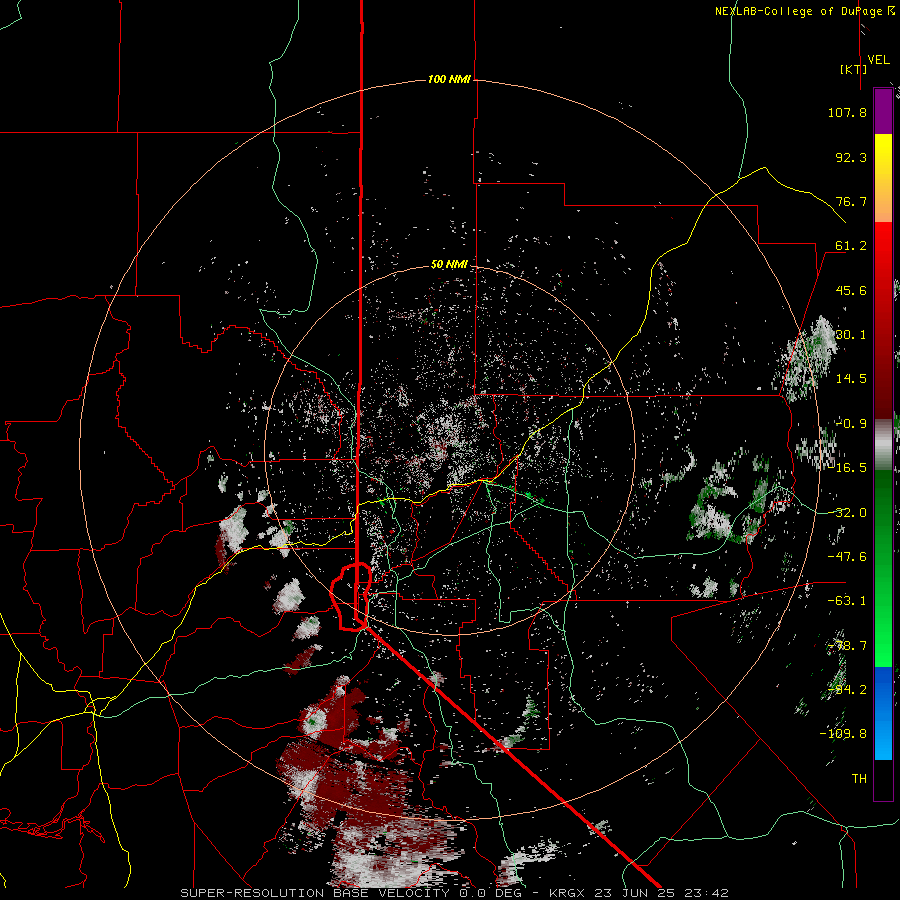Click the 76.7 legend value

pyautogui.click(x=851, y=201)
